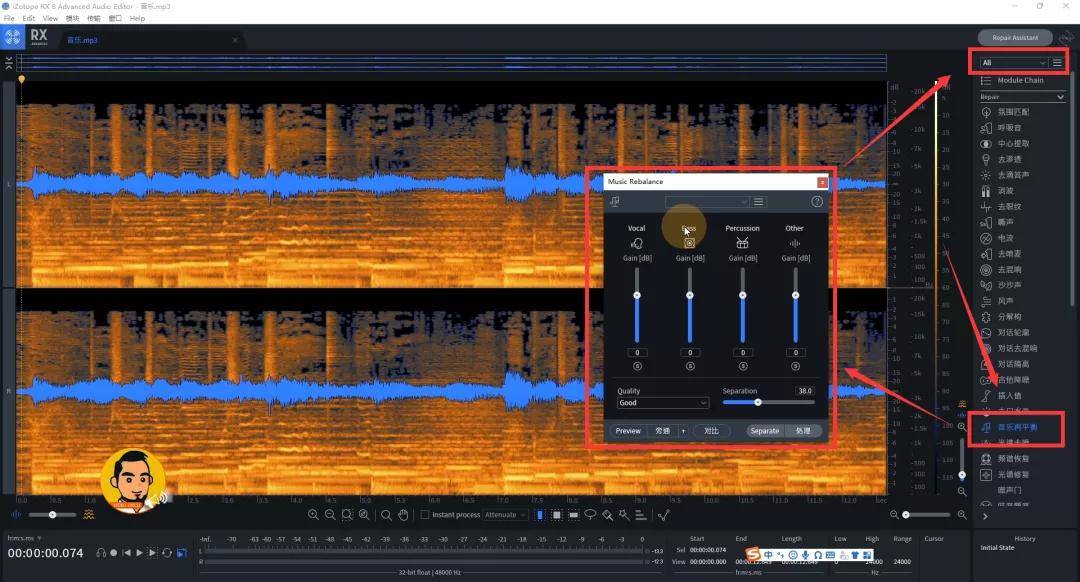Collapse the Repair module section
The image size is (1080, 582).
pos(1060,97)
